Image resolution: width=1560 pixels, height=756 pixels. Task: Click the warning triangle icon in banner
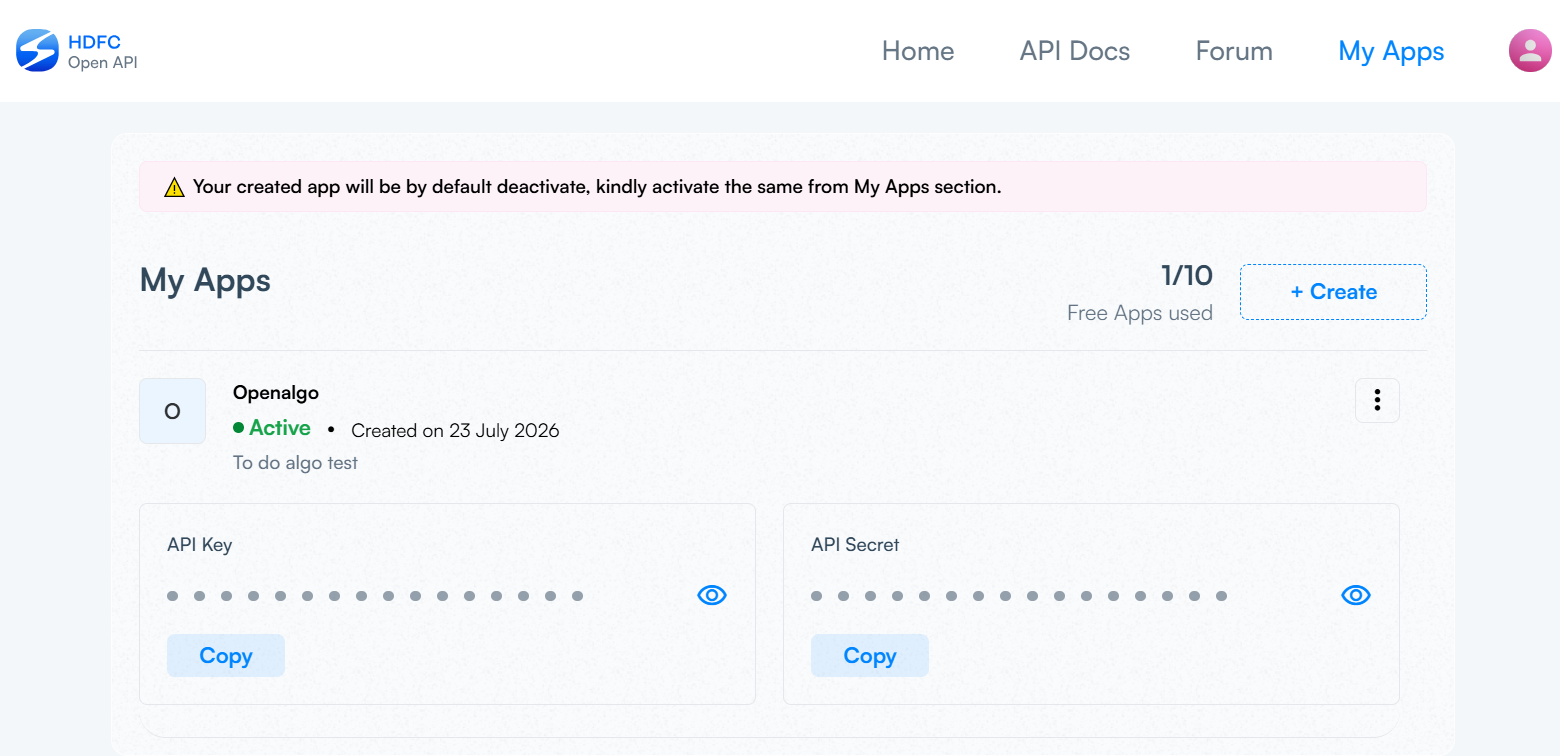[174, 187]
